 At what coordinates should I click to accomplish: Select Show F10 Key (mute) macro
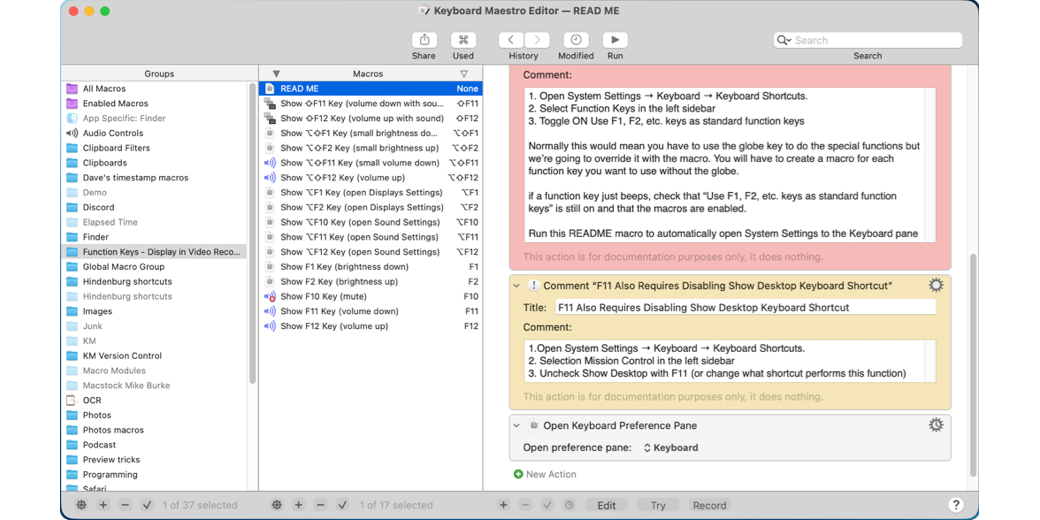371,296
